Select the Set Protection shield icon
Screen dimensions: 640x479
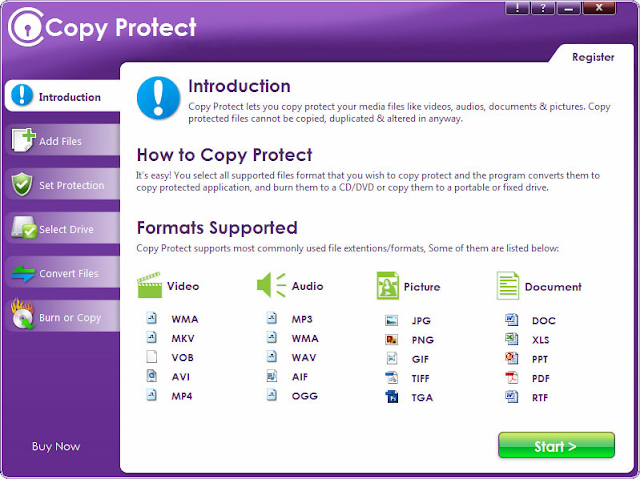coord(22,184)
